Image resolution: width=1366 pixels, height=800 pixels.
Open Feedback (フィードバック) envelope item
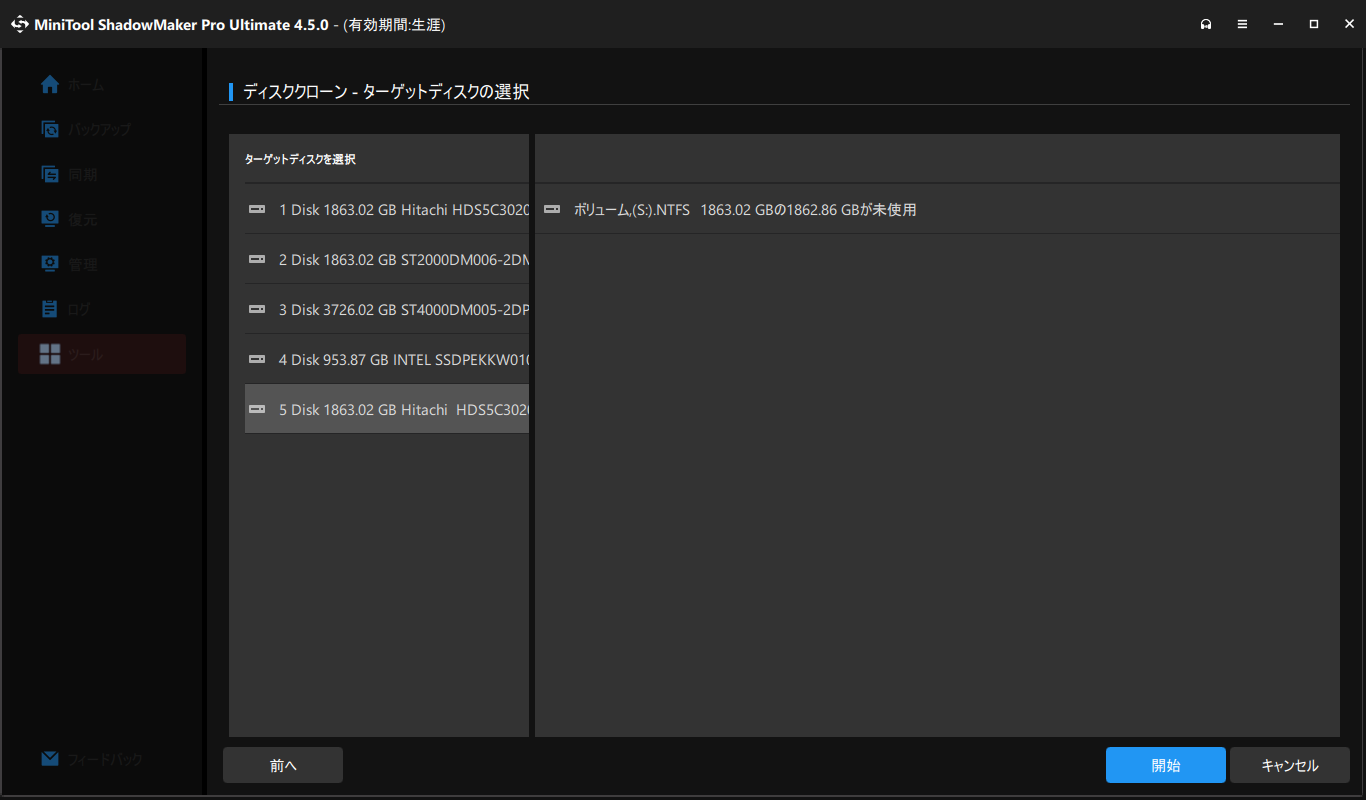point(92,759)
